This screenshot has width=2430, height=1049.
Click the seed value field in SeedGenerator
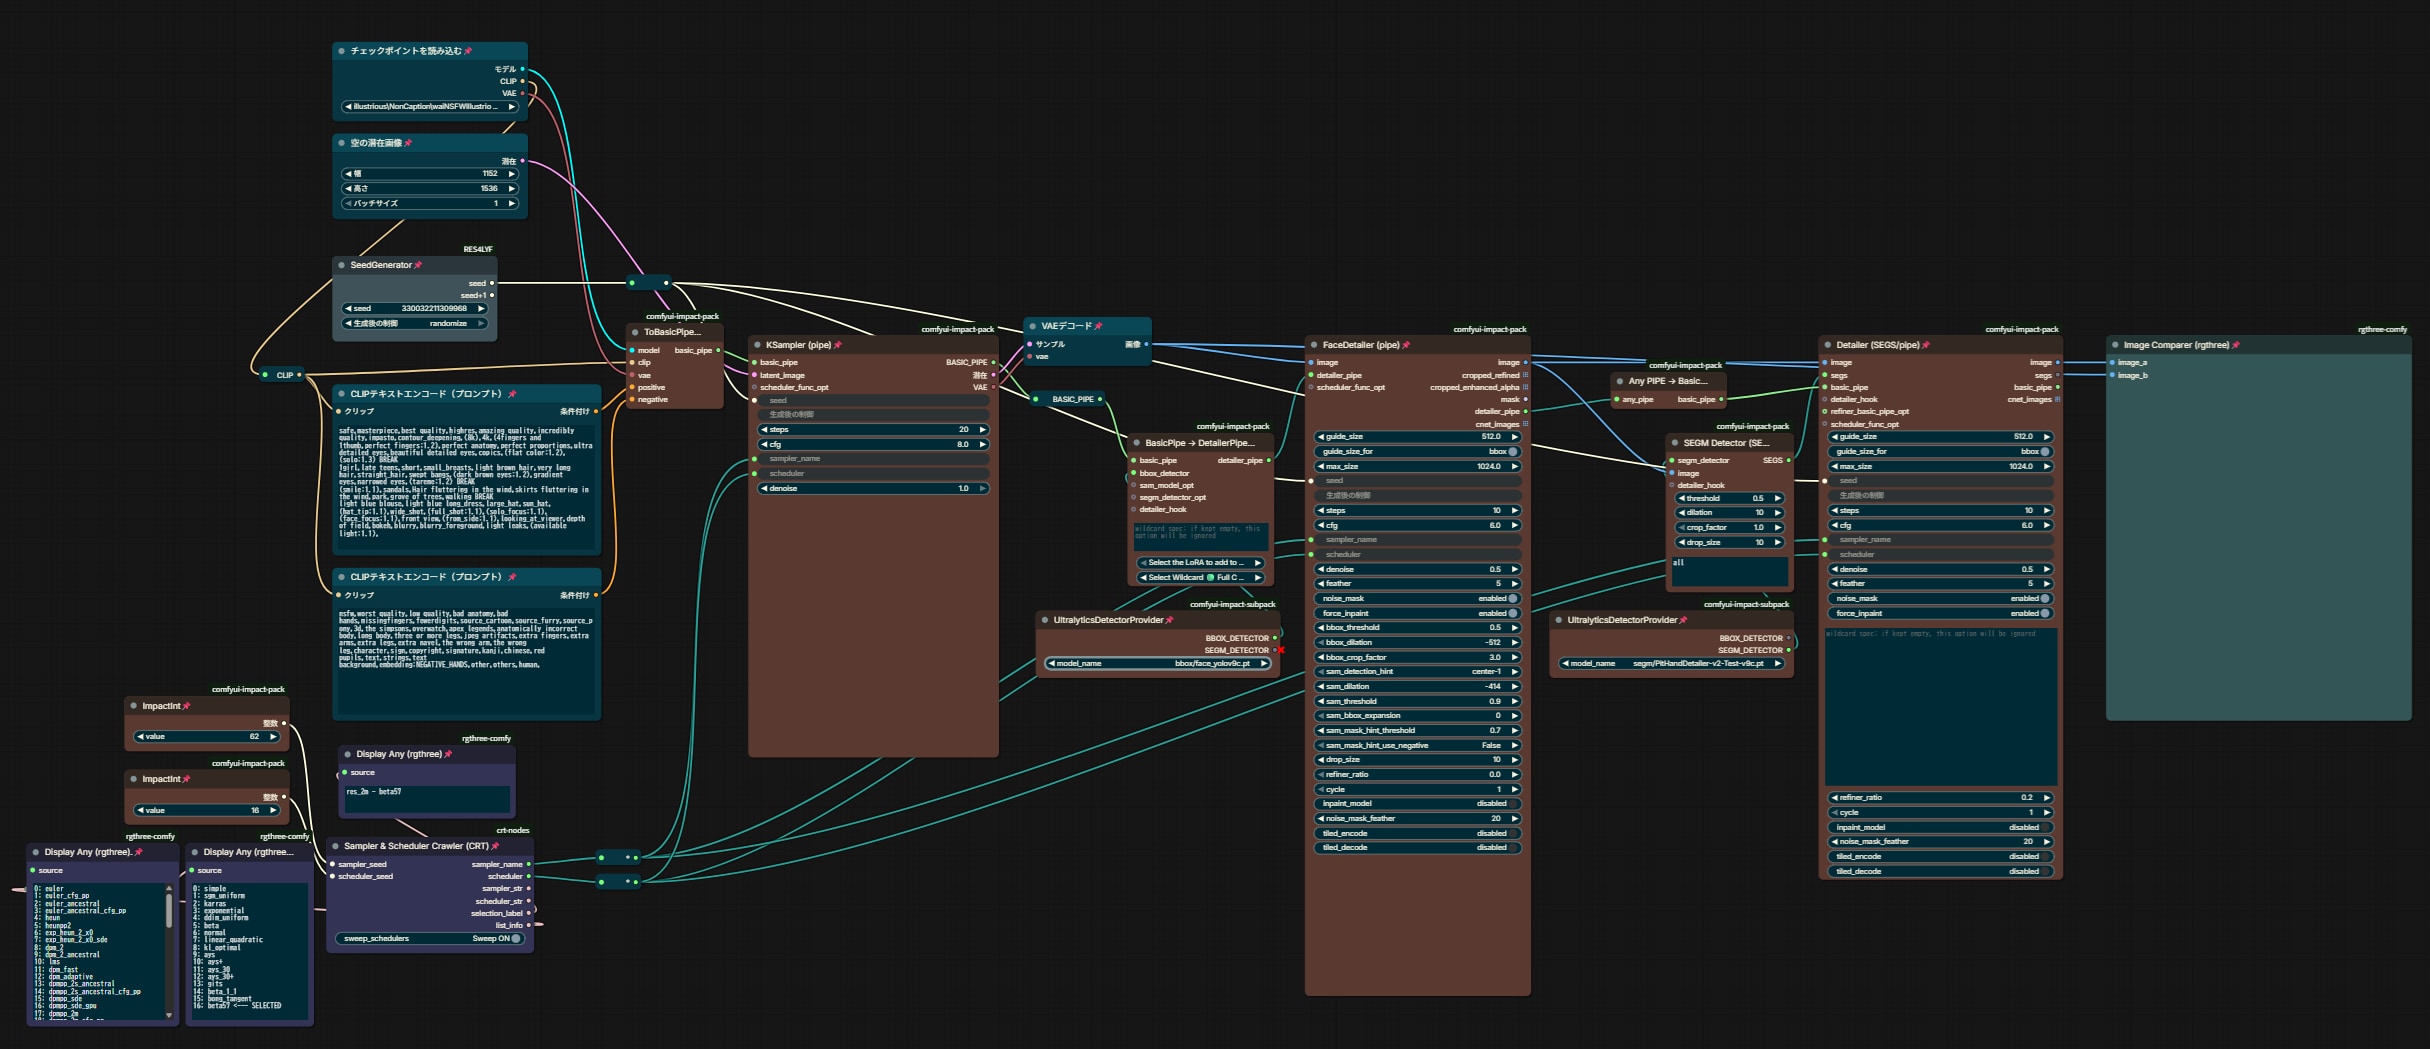point(414,309)
